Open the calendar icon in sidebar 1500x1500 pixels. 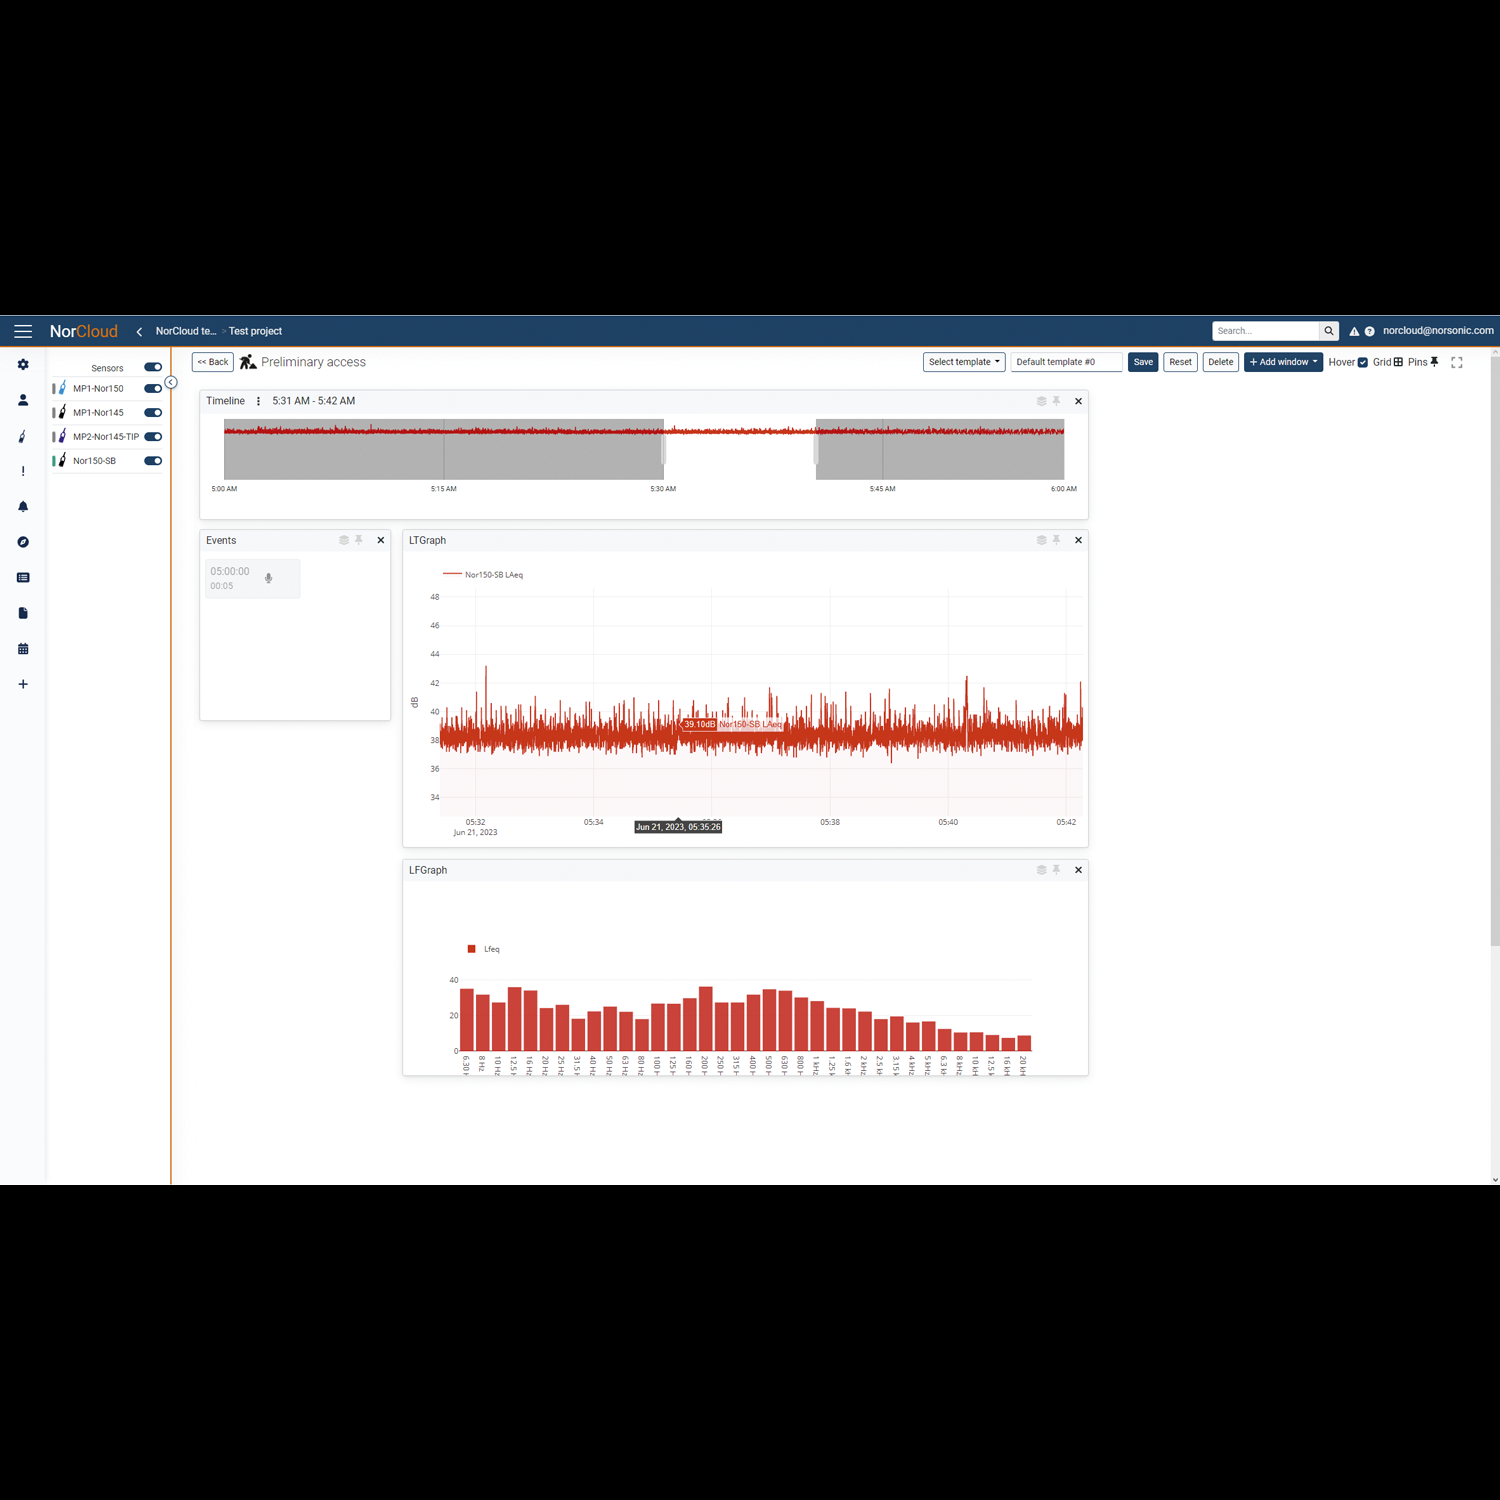pyautogui.click(x=23, y=649)
